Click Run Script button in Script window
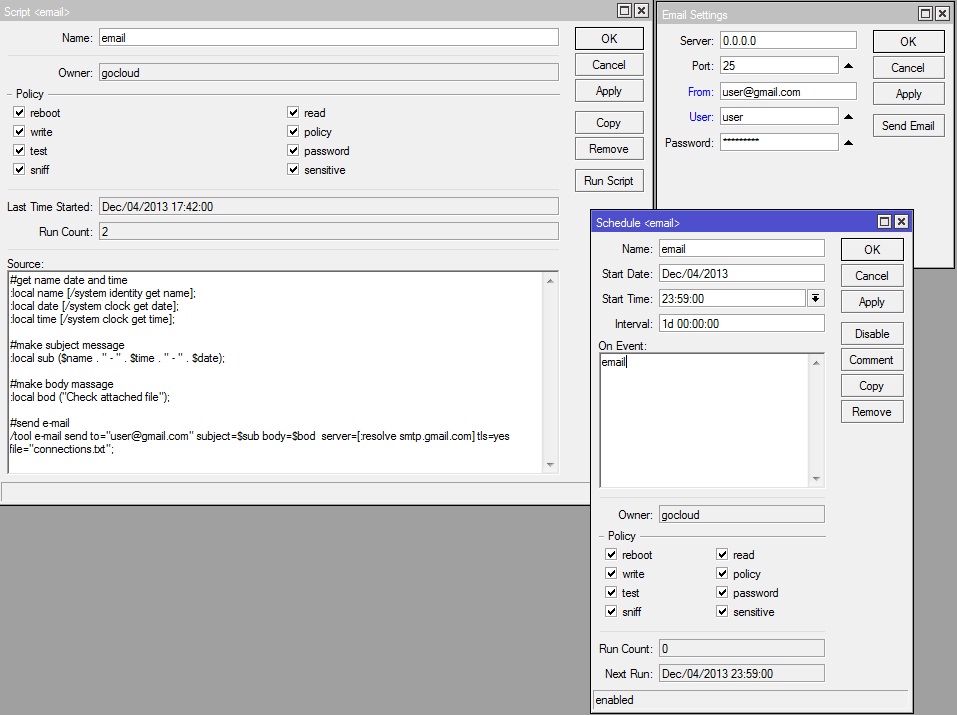 click(608, 181)
